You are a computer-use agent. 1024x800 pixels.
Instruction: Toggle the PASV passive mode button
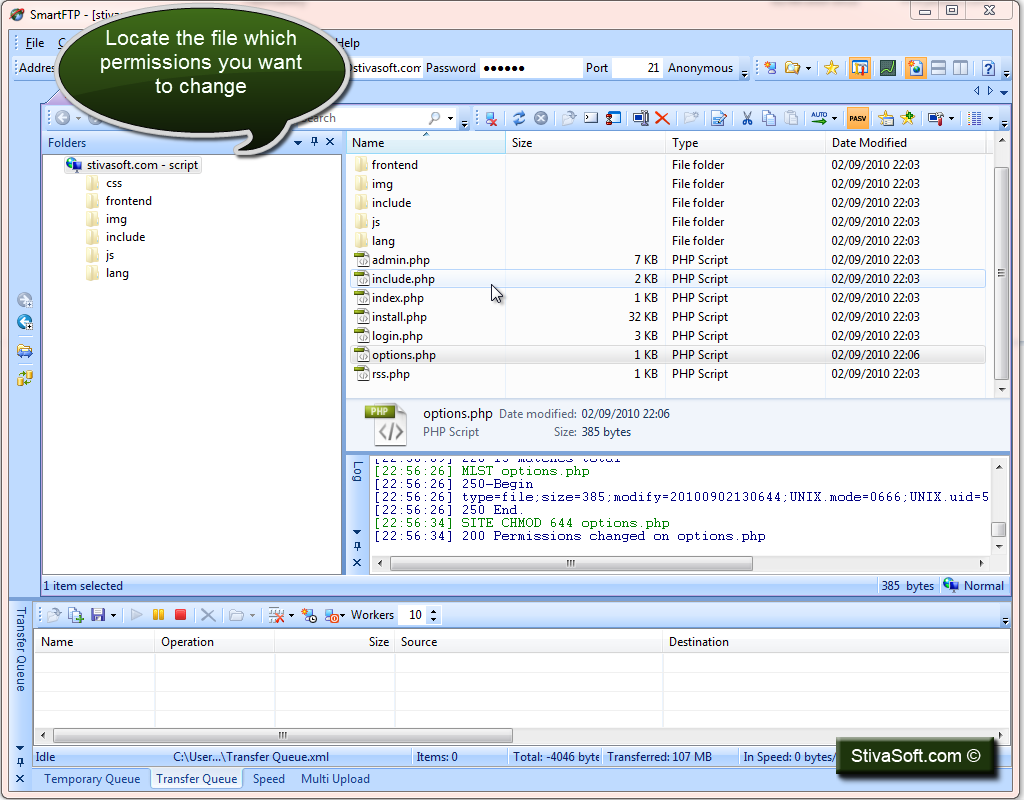click(x=857, y=118)
